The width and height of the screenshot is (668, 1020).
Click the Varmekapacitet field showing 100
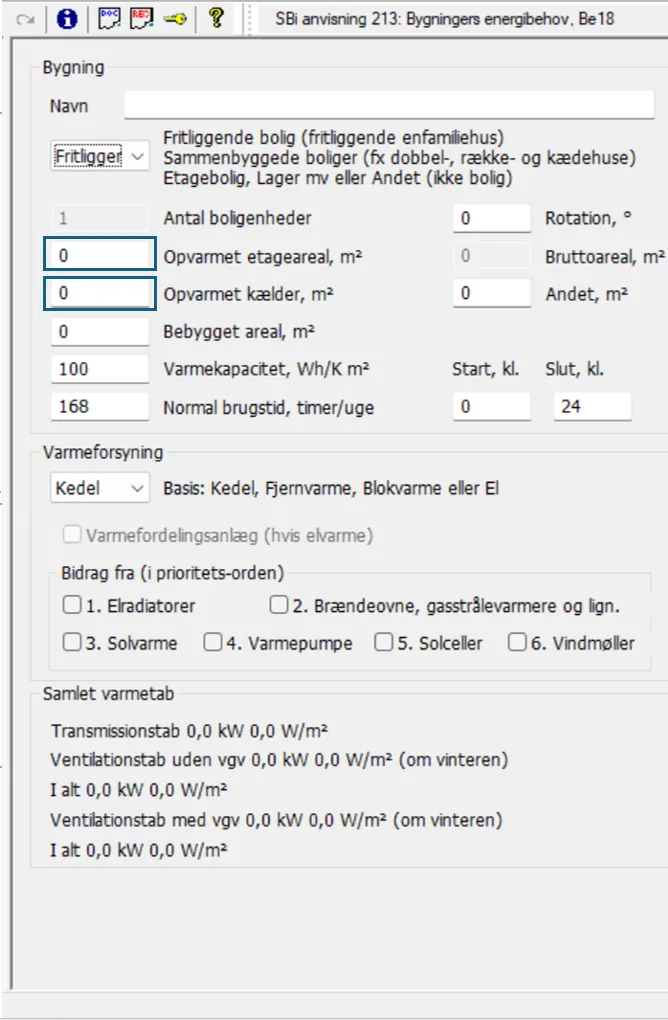tap(100, 369)
